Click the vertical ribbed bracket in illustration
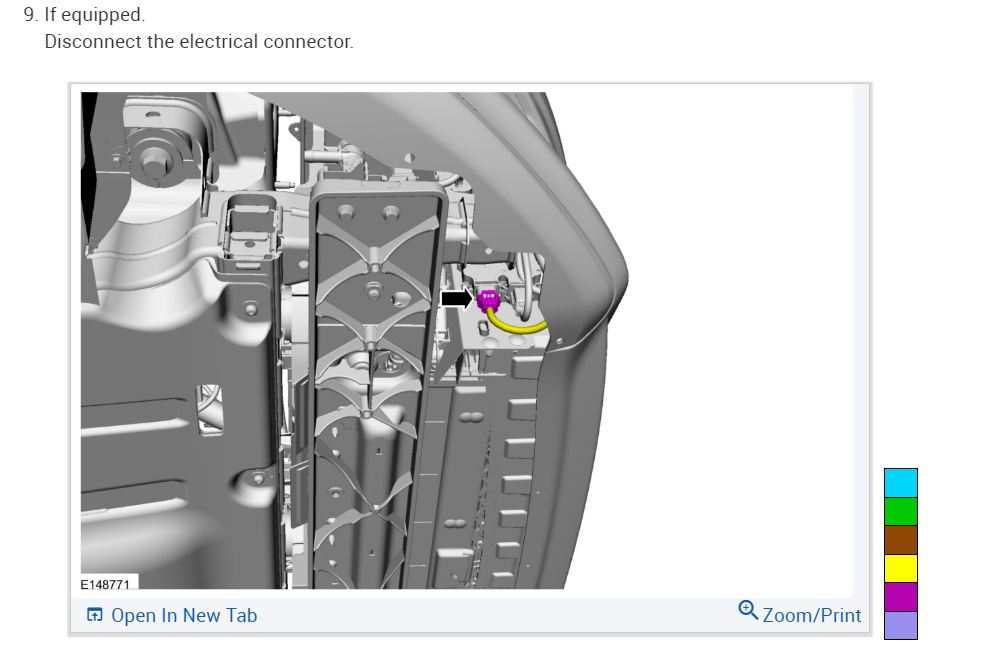The width and height of the screenshot is (1005, 653). pyautogui.click(x=375, y=384)
